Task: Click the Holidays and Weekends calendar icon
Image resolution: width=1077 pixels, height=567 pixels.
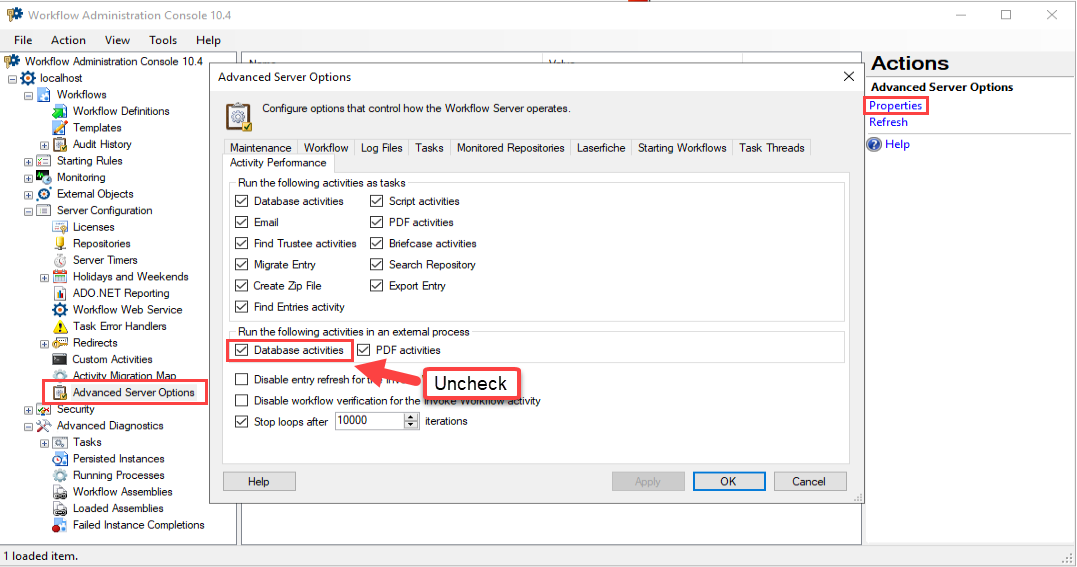Action: [x=60, y=276]
